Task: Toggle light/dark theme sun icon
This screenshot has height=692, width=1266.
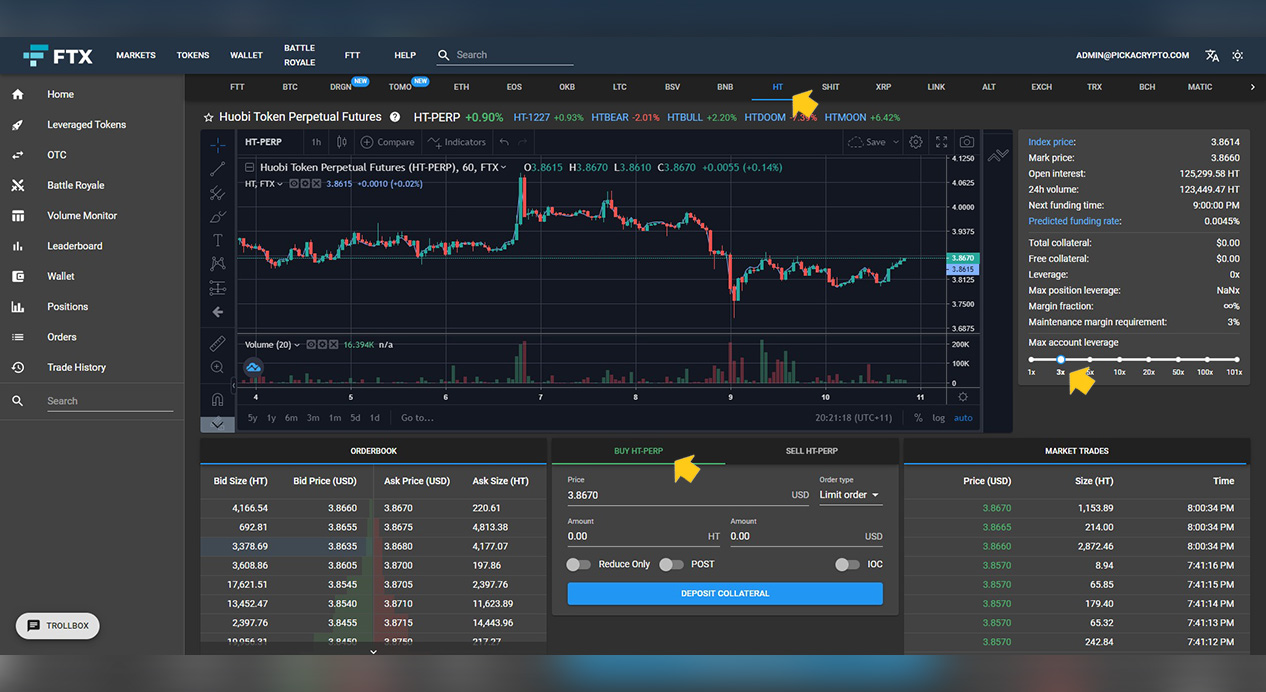Action: [1238, 55]
